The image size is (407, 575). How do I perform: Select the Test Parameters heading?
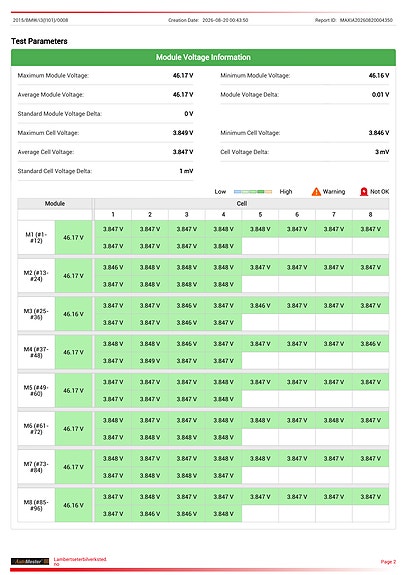(39, 41)
